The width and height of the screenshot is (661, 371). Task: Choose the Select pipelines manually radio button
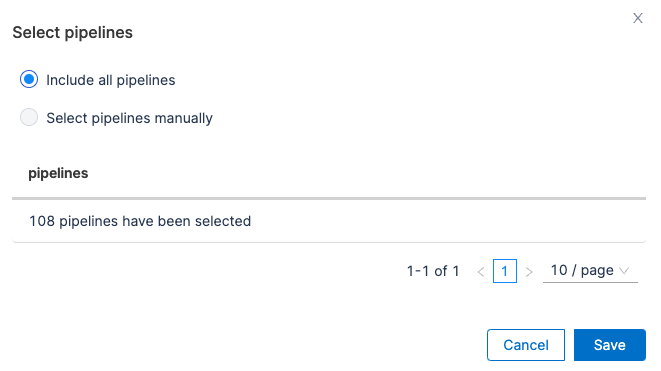click(29, 117)
